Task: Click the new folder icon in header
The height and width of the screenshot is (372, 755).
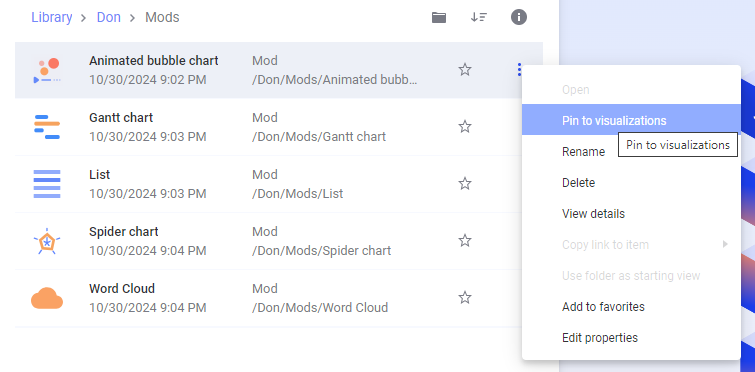Action: click(439, 18)
